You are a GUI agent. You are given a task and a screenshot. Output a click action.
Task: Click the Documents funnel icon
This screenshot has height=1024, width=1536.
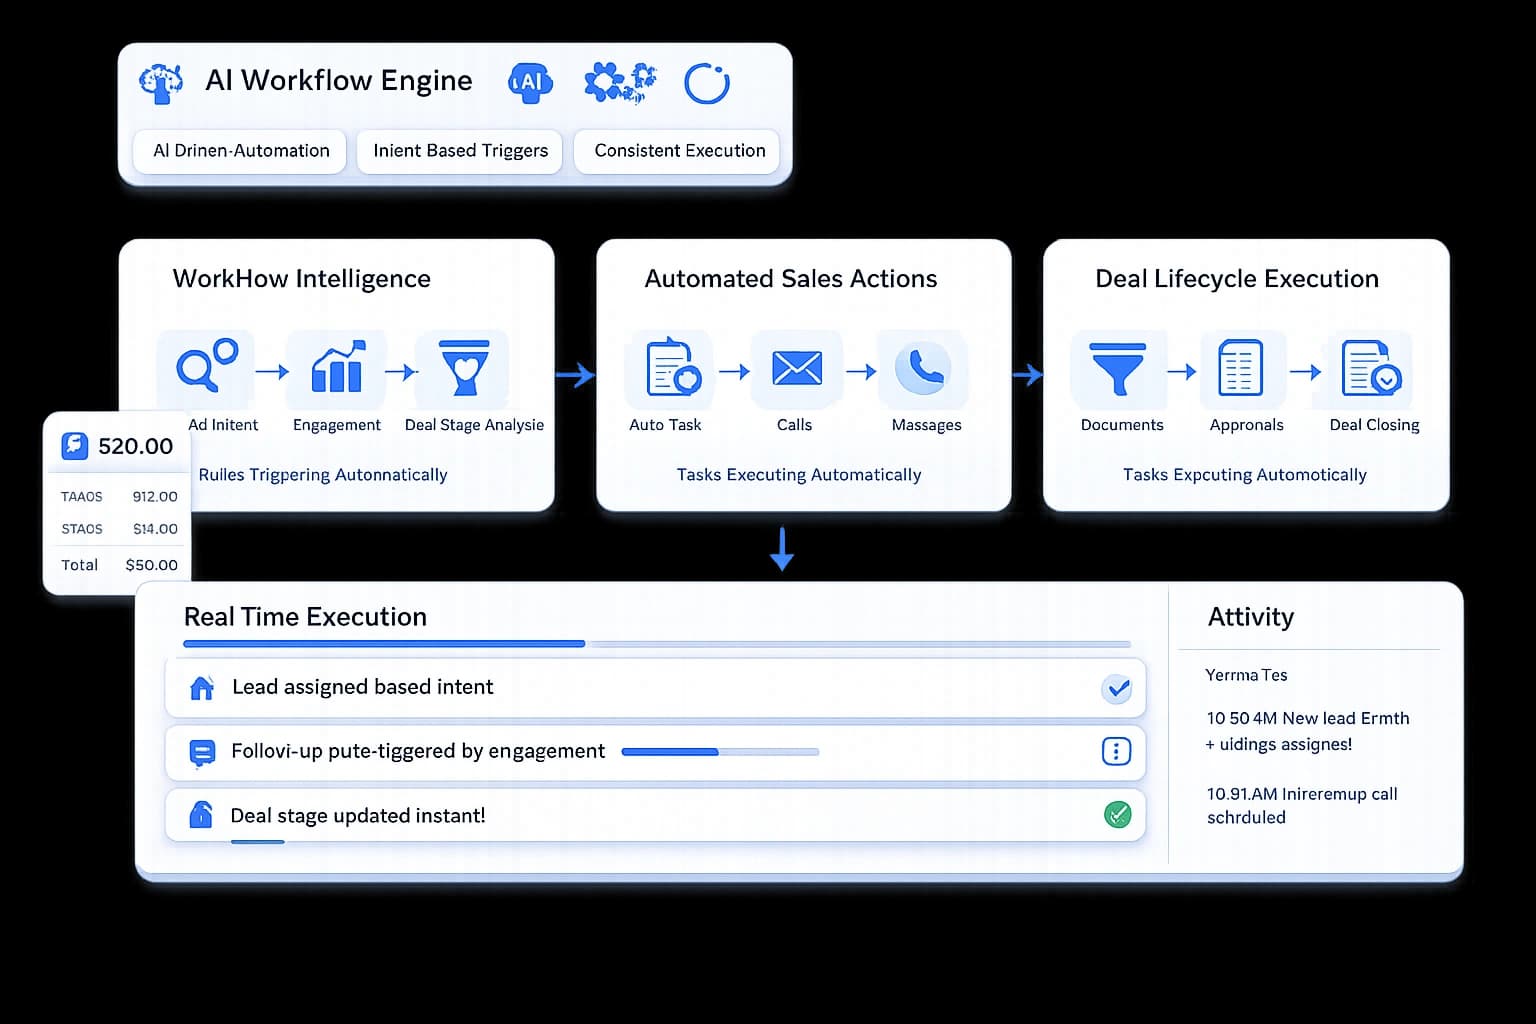1118,369
